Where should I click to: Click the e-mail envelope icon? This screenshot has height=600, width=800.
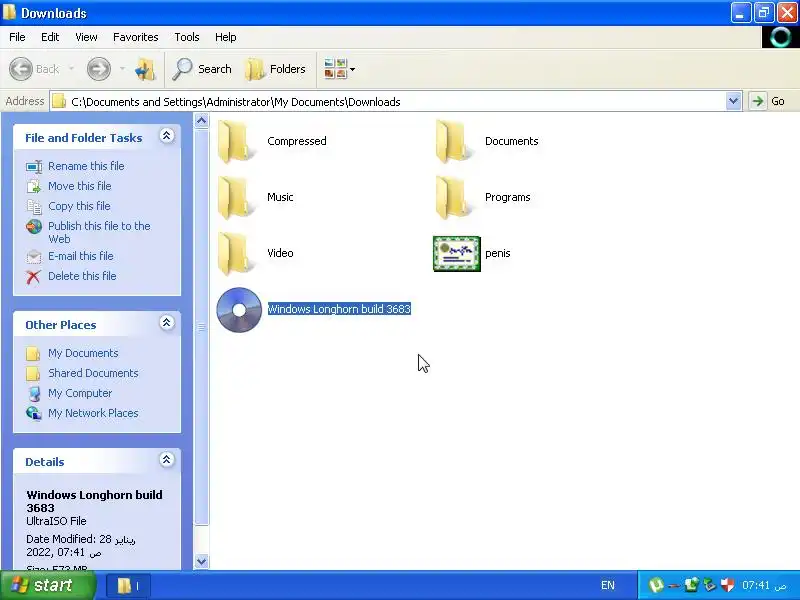34,256
